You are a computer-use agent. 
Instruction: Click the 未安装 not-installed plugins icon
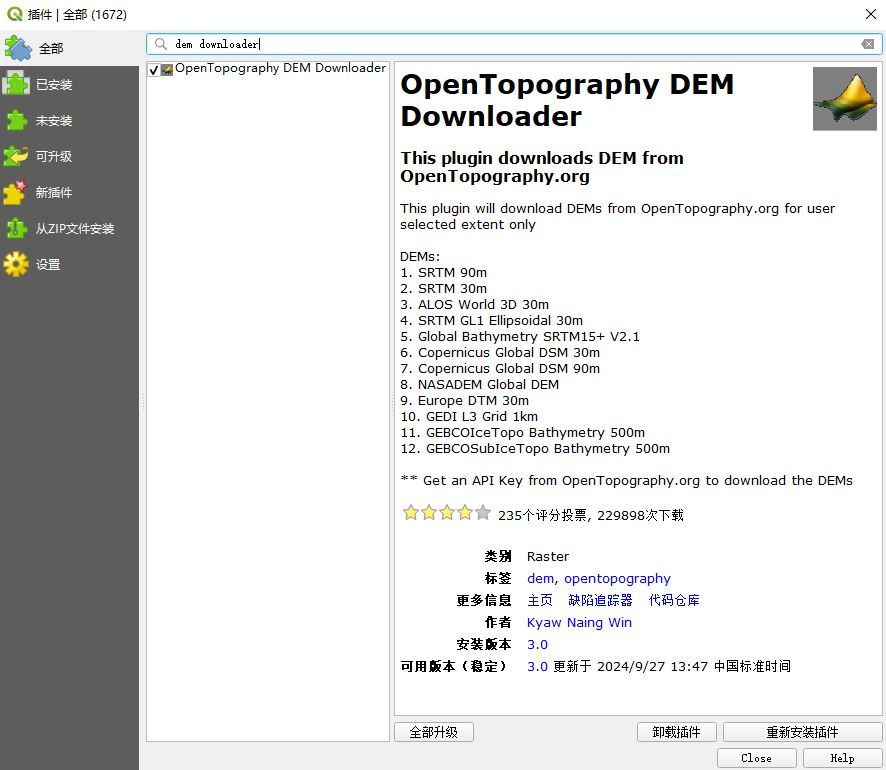pyautogui.click(x=16, y=120)
